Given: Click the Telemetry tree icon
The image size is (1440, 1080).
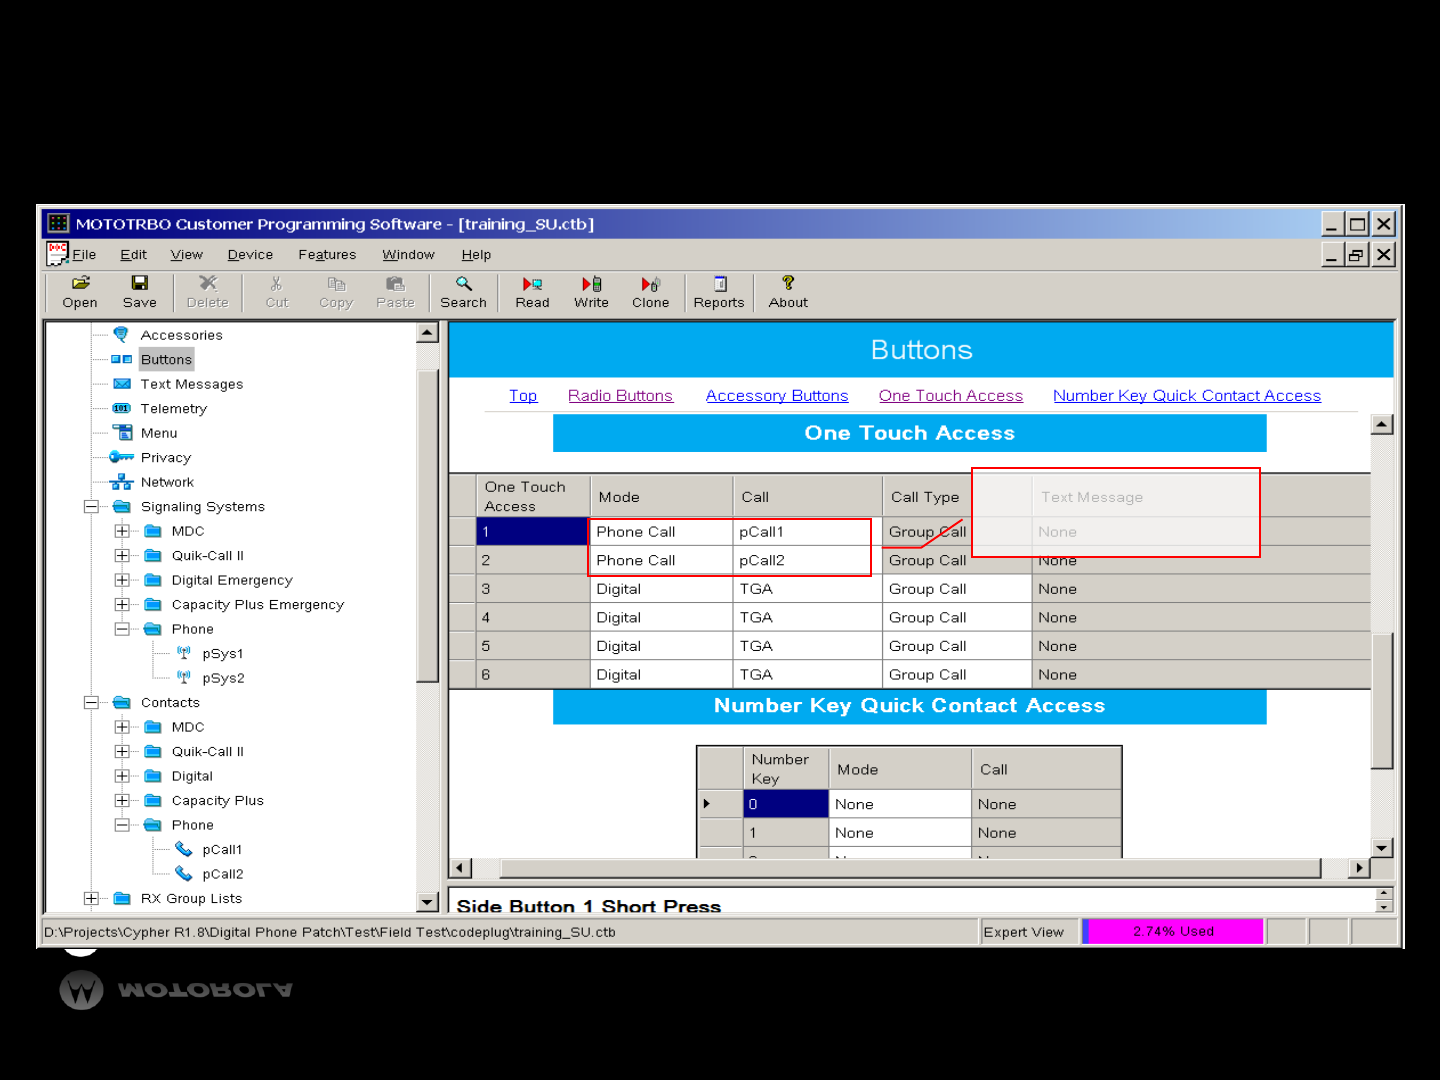Looking at the screenshot, I should (x=122, y=408).
